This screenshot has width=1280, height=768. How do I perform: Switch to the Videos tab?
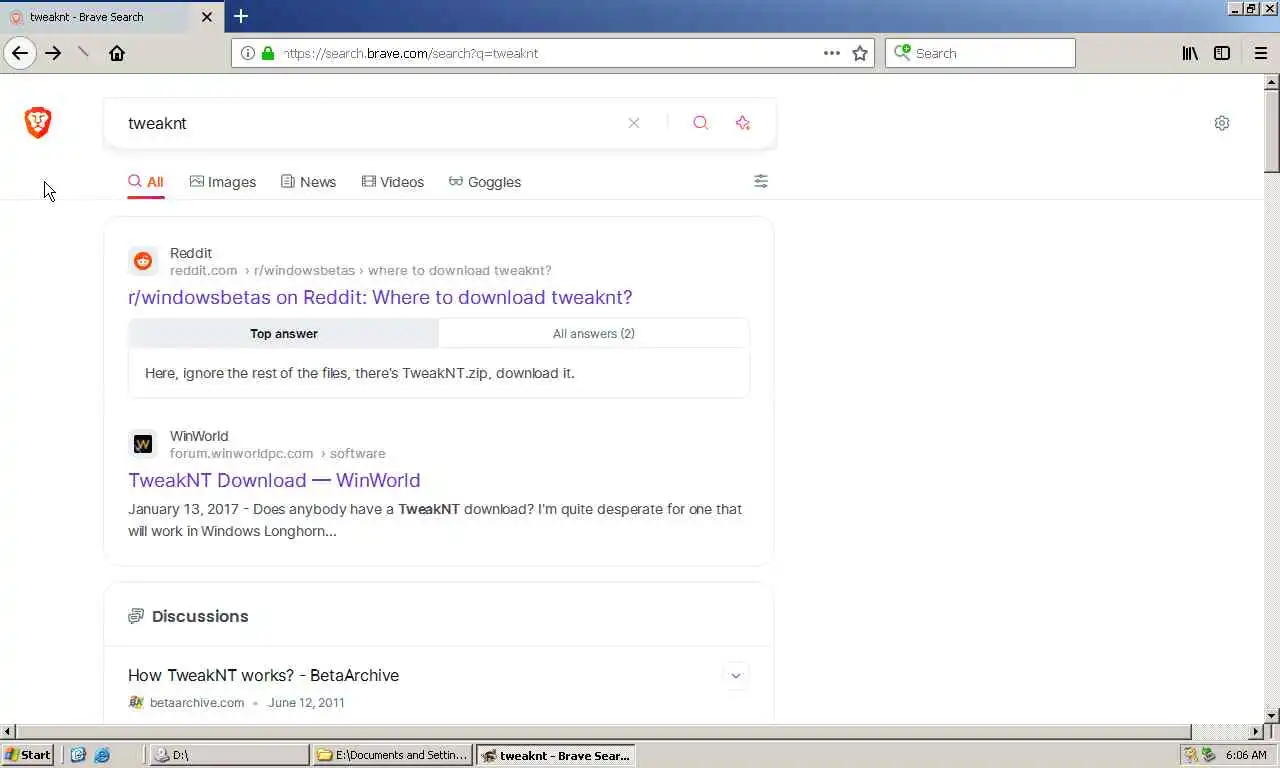click(x=393, y=182)
